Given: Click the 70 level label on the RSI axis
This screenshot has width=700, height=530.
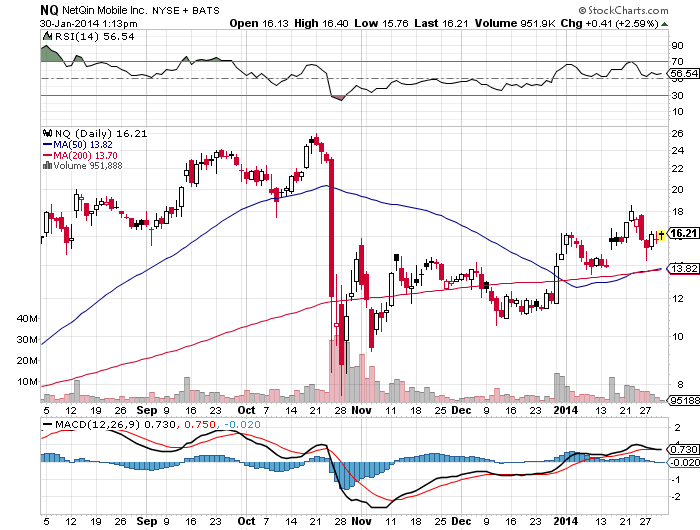Looking at the screenshot, I should 677,62.
